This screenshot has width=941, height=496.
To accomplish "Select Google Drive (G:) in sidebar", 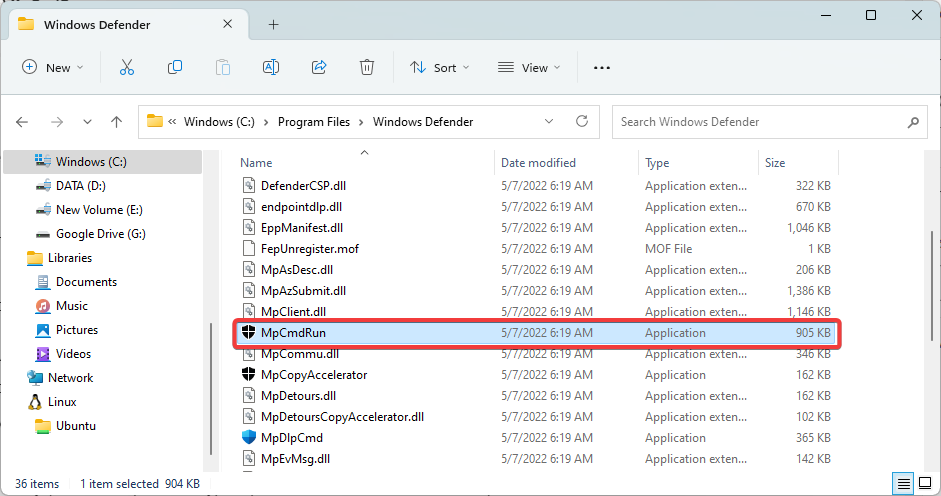I will pyautogui.click(x=103, y=234).
